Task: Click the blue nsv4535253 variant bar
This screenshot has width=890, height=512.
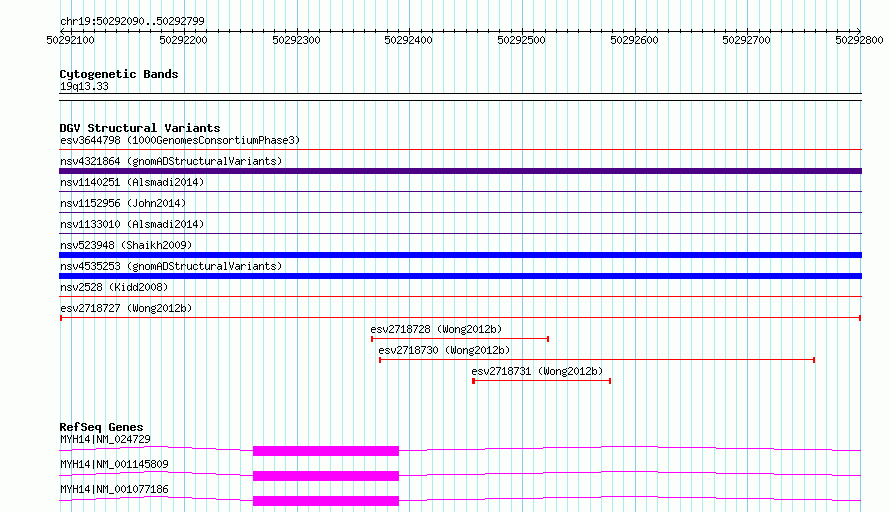Action: coord(460,276)
